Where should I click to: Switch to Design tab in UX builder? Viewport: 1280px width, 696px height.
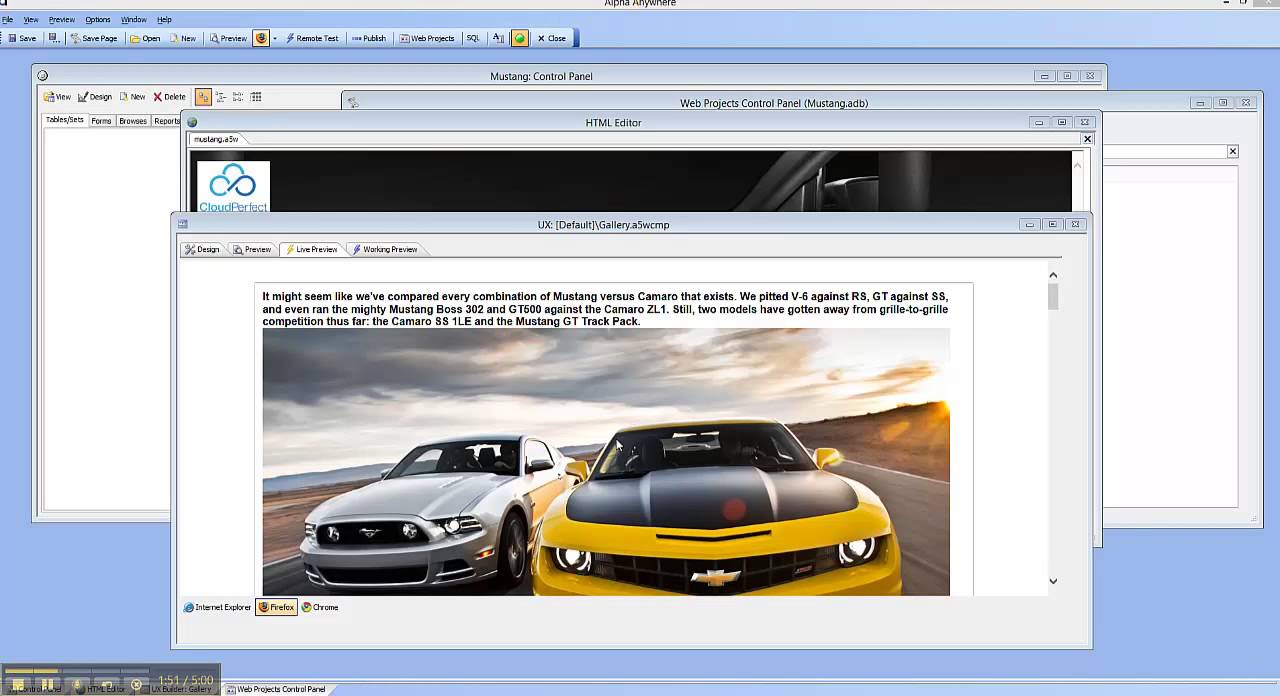click(x=202, y=249)
